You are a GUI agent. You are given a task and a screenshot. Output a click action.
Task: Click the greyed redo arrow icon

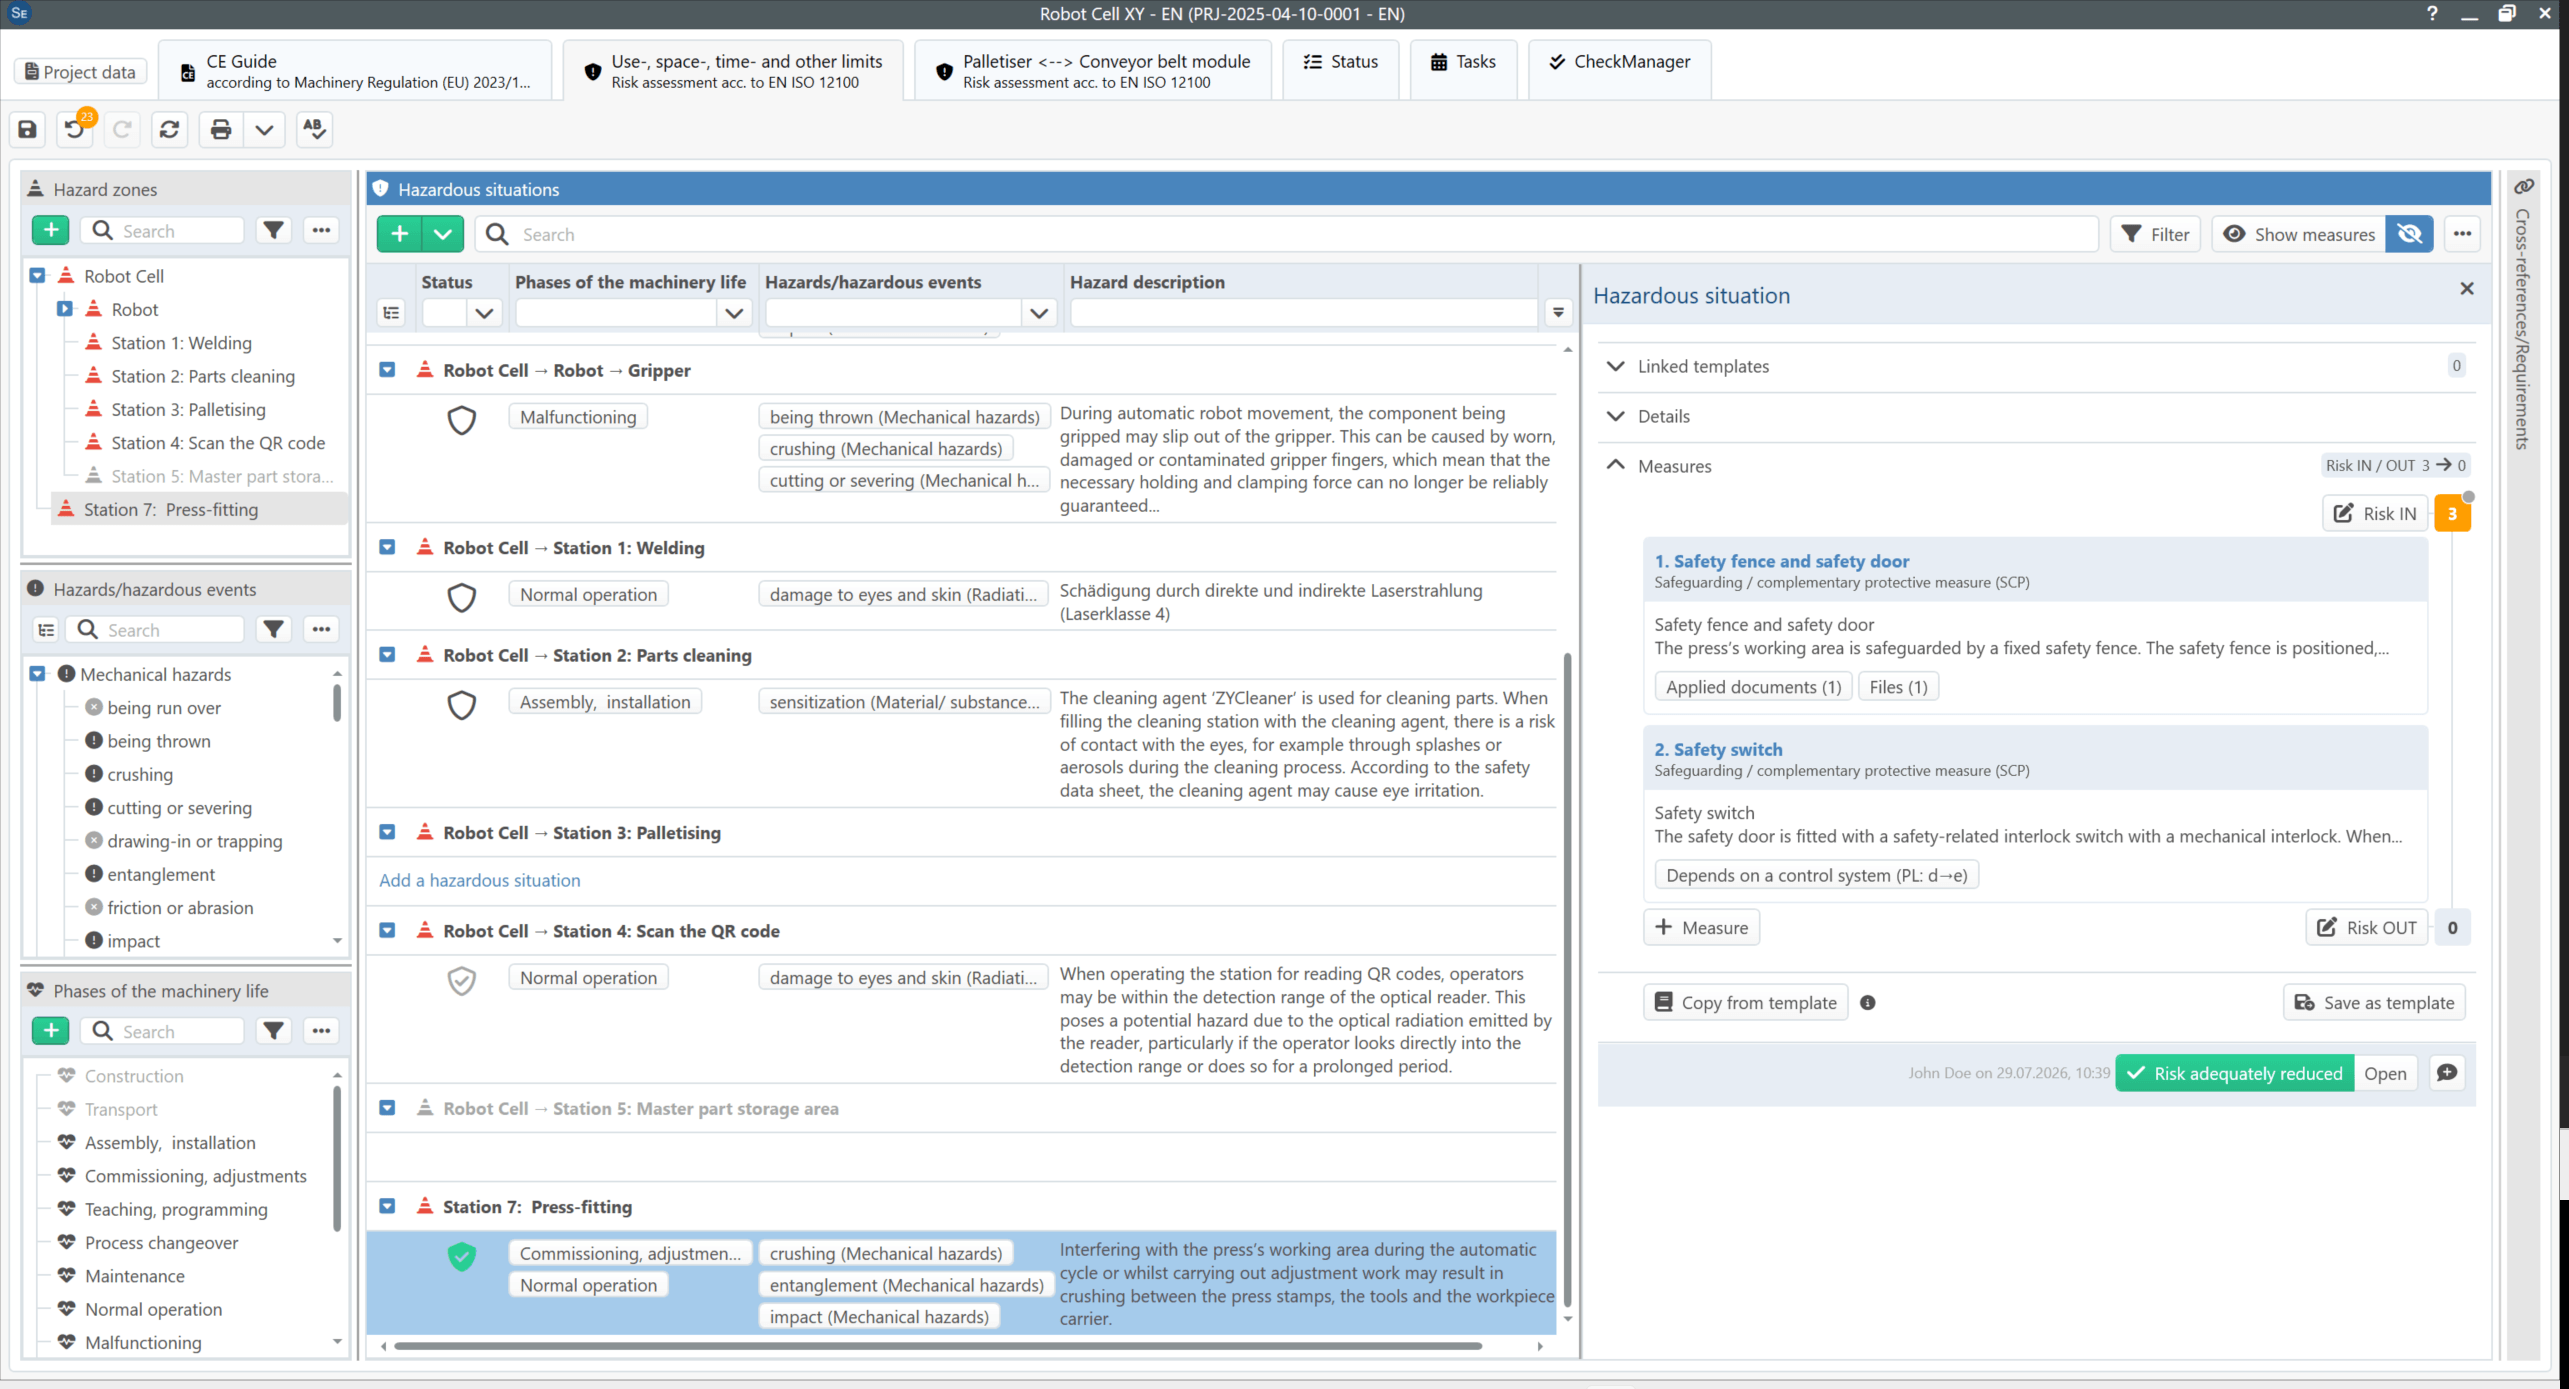coord(122,129)
